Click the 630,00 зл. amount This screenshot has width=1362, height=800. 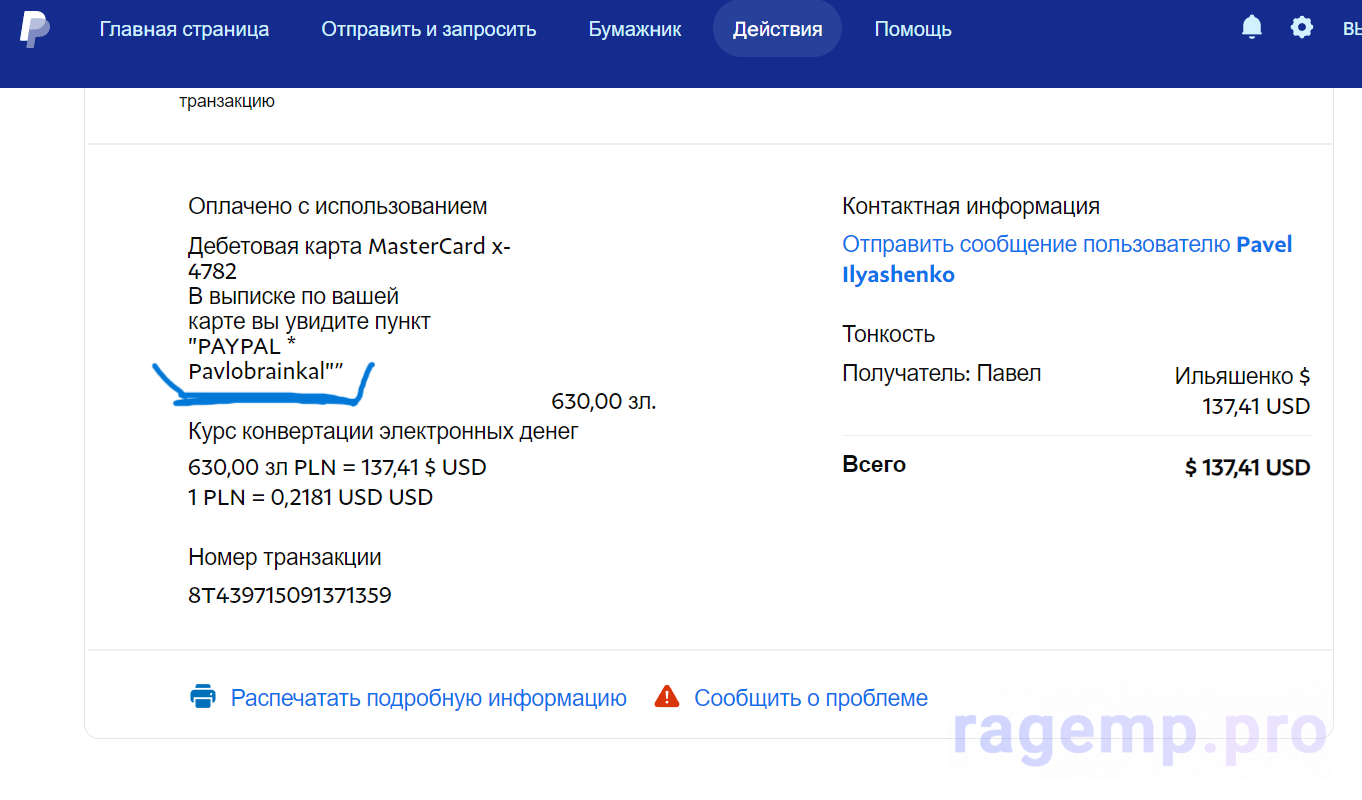(x=604, y=402)
